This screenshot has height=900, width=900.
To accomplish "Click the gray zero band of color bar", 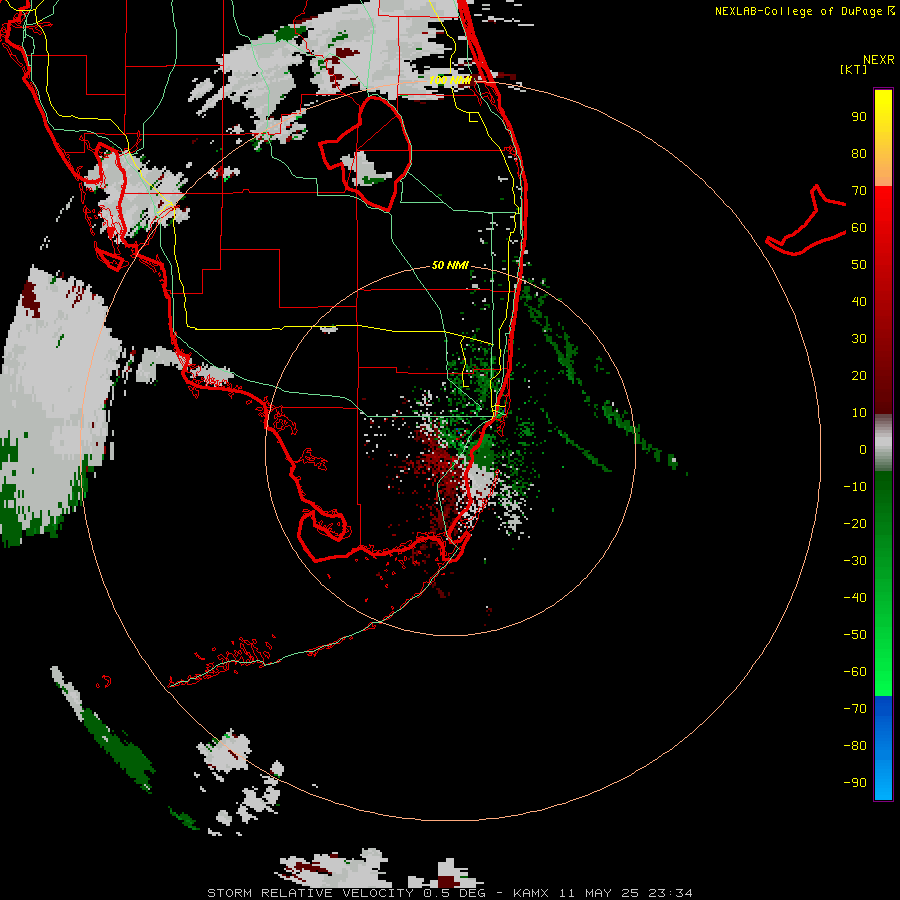I will coord(883,443).
